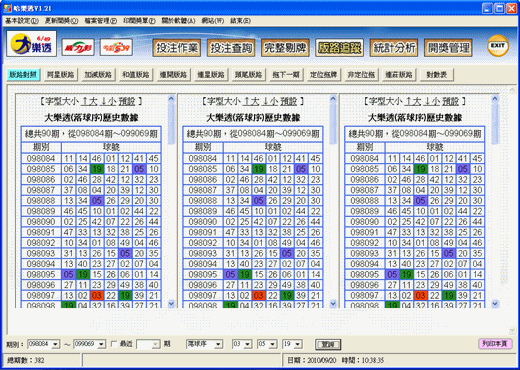Click purple 05 cell in right panel row 098088

coord(421,201)
